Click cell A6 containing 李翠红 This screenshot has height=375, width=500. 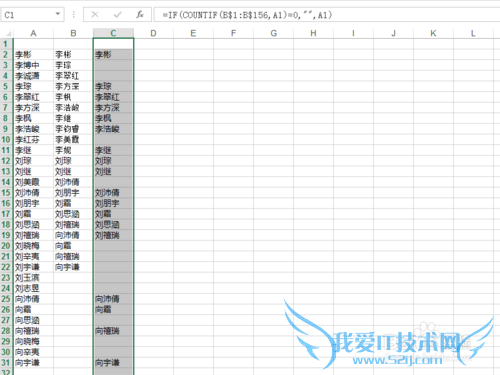coord(33,97)
